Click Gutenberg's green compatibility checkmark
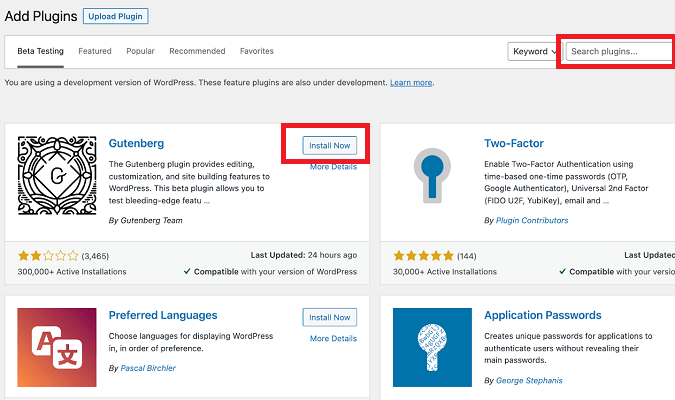Viewport: 675px width, 400px height. (187, 271)
